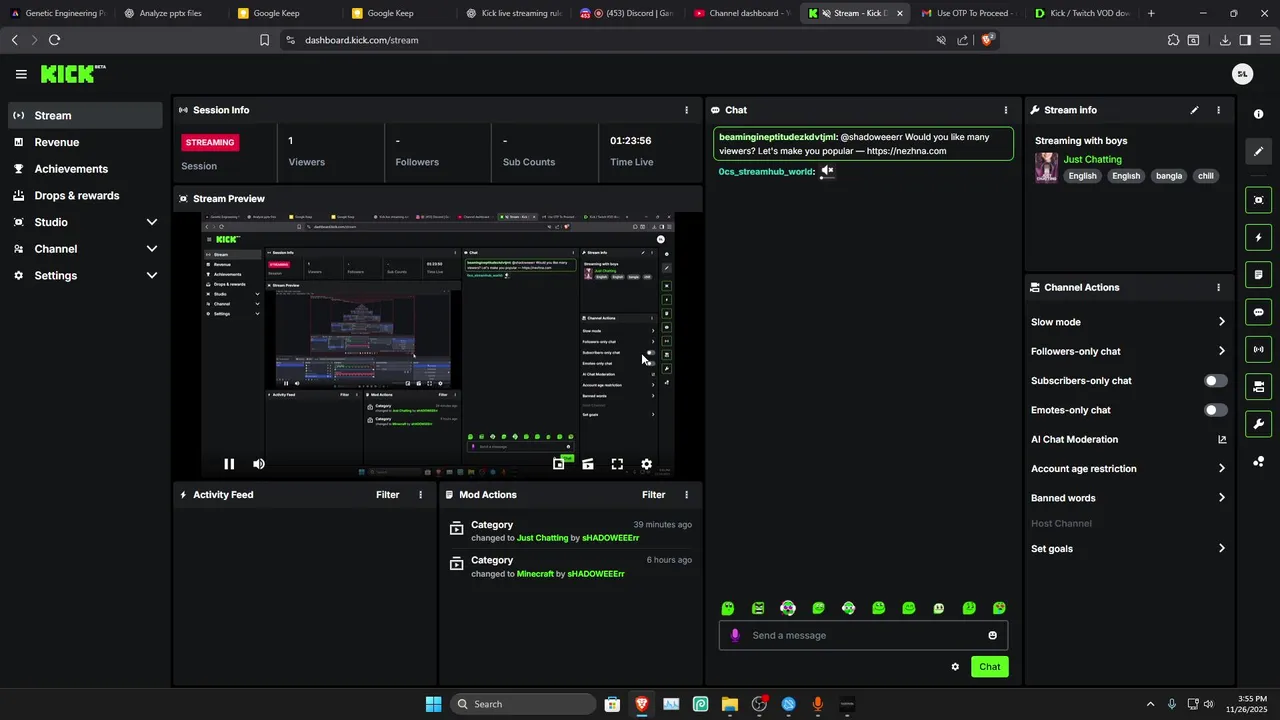Open Channel Actions three-dot menu

point(1218,287)
